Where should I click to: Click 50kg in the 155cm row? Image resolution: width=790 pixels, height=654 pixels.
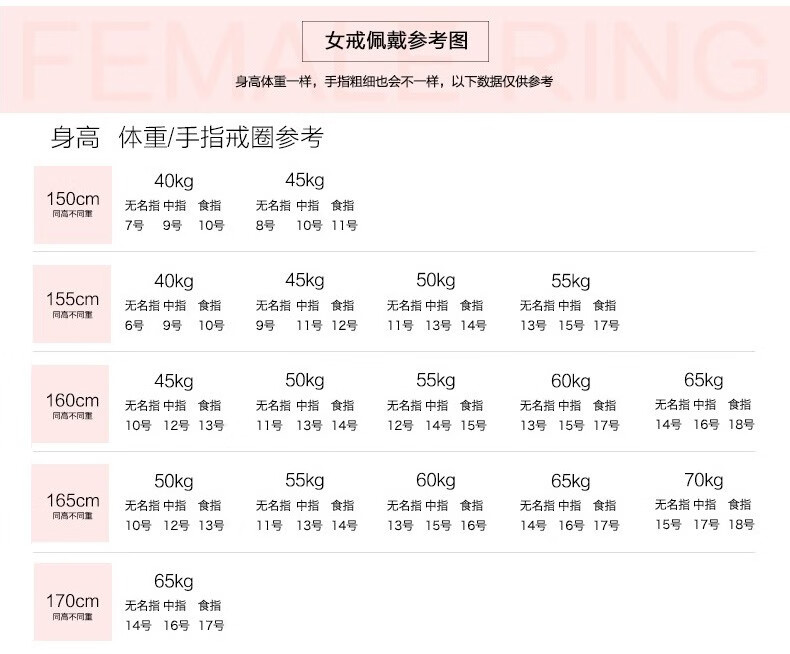pos(436,280)
